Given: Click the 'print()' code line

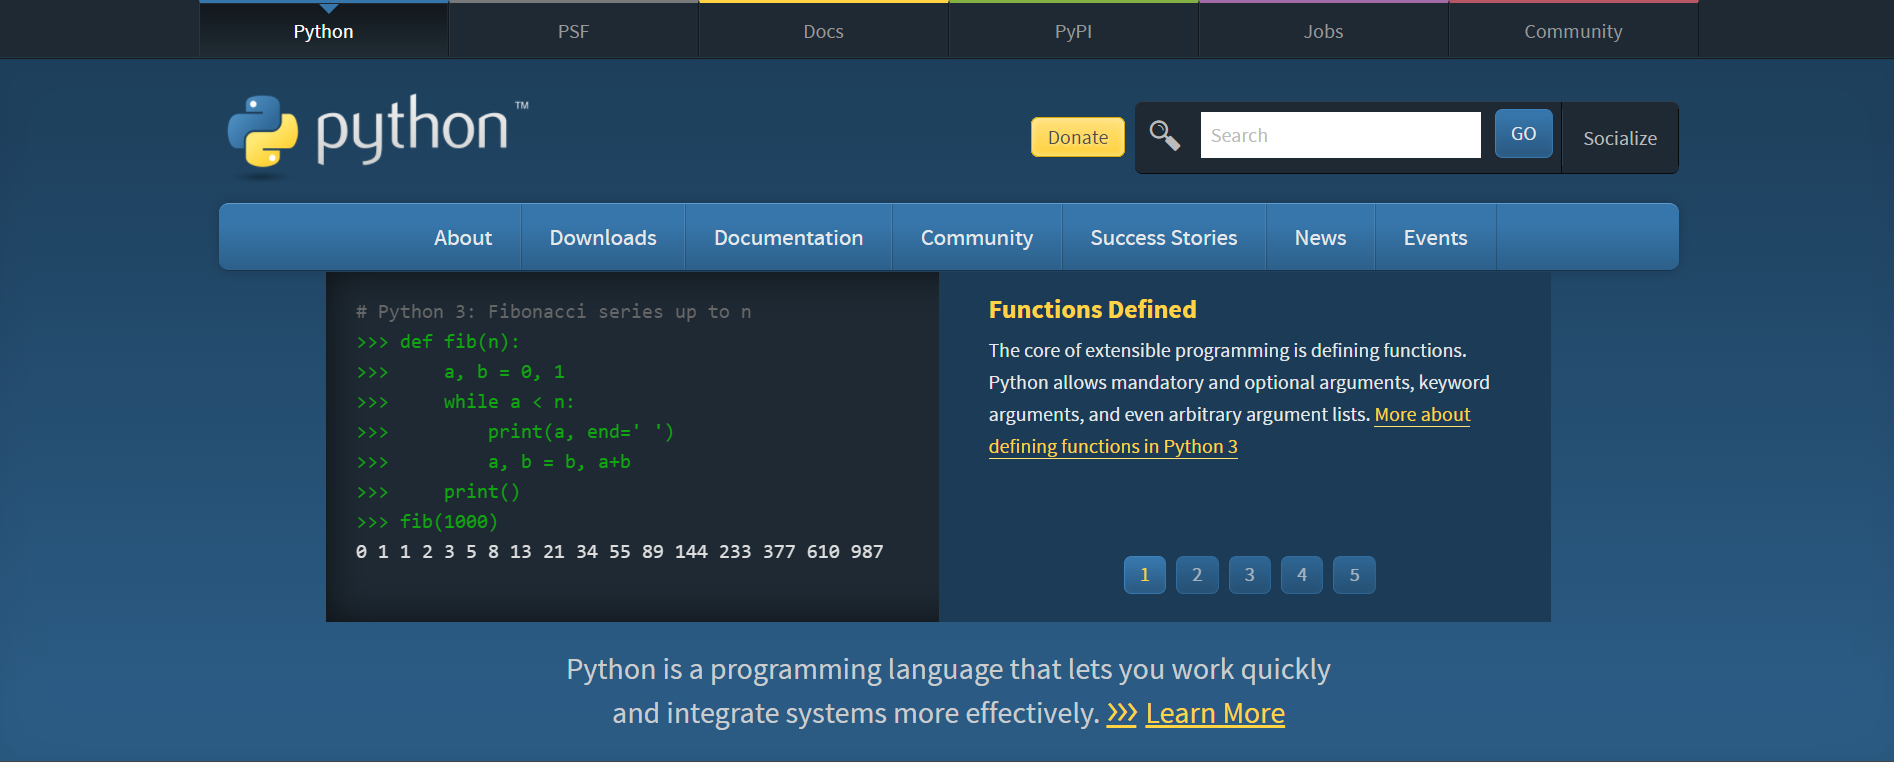Looking at the screenshot, I should point(482,492).
